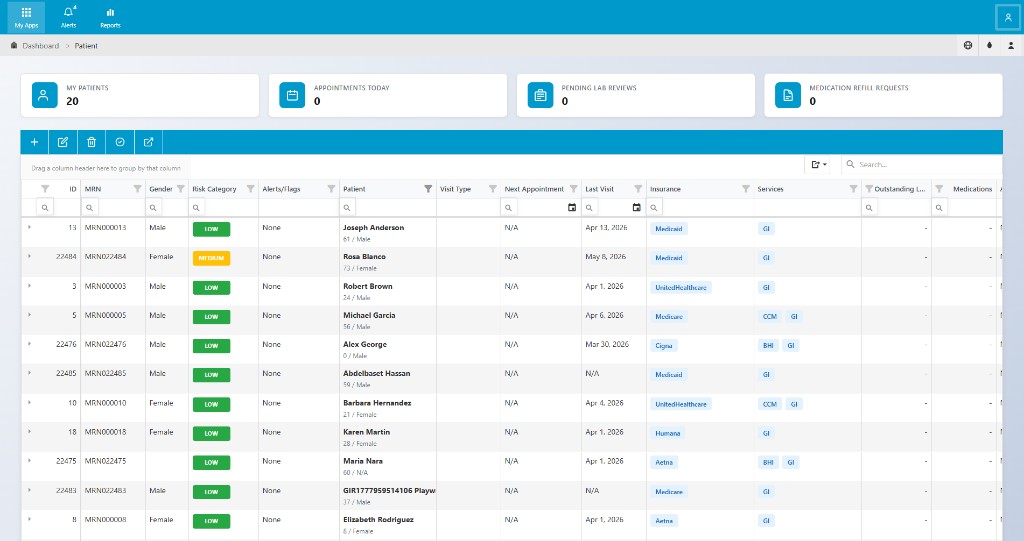The image size is (1024, 541).
Task: Click the Medication Refill Requests card icon
Action: click(x=788, y=95)
